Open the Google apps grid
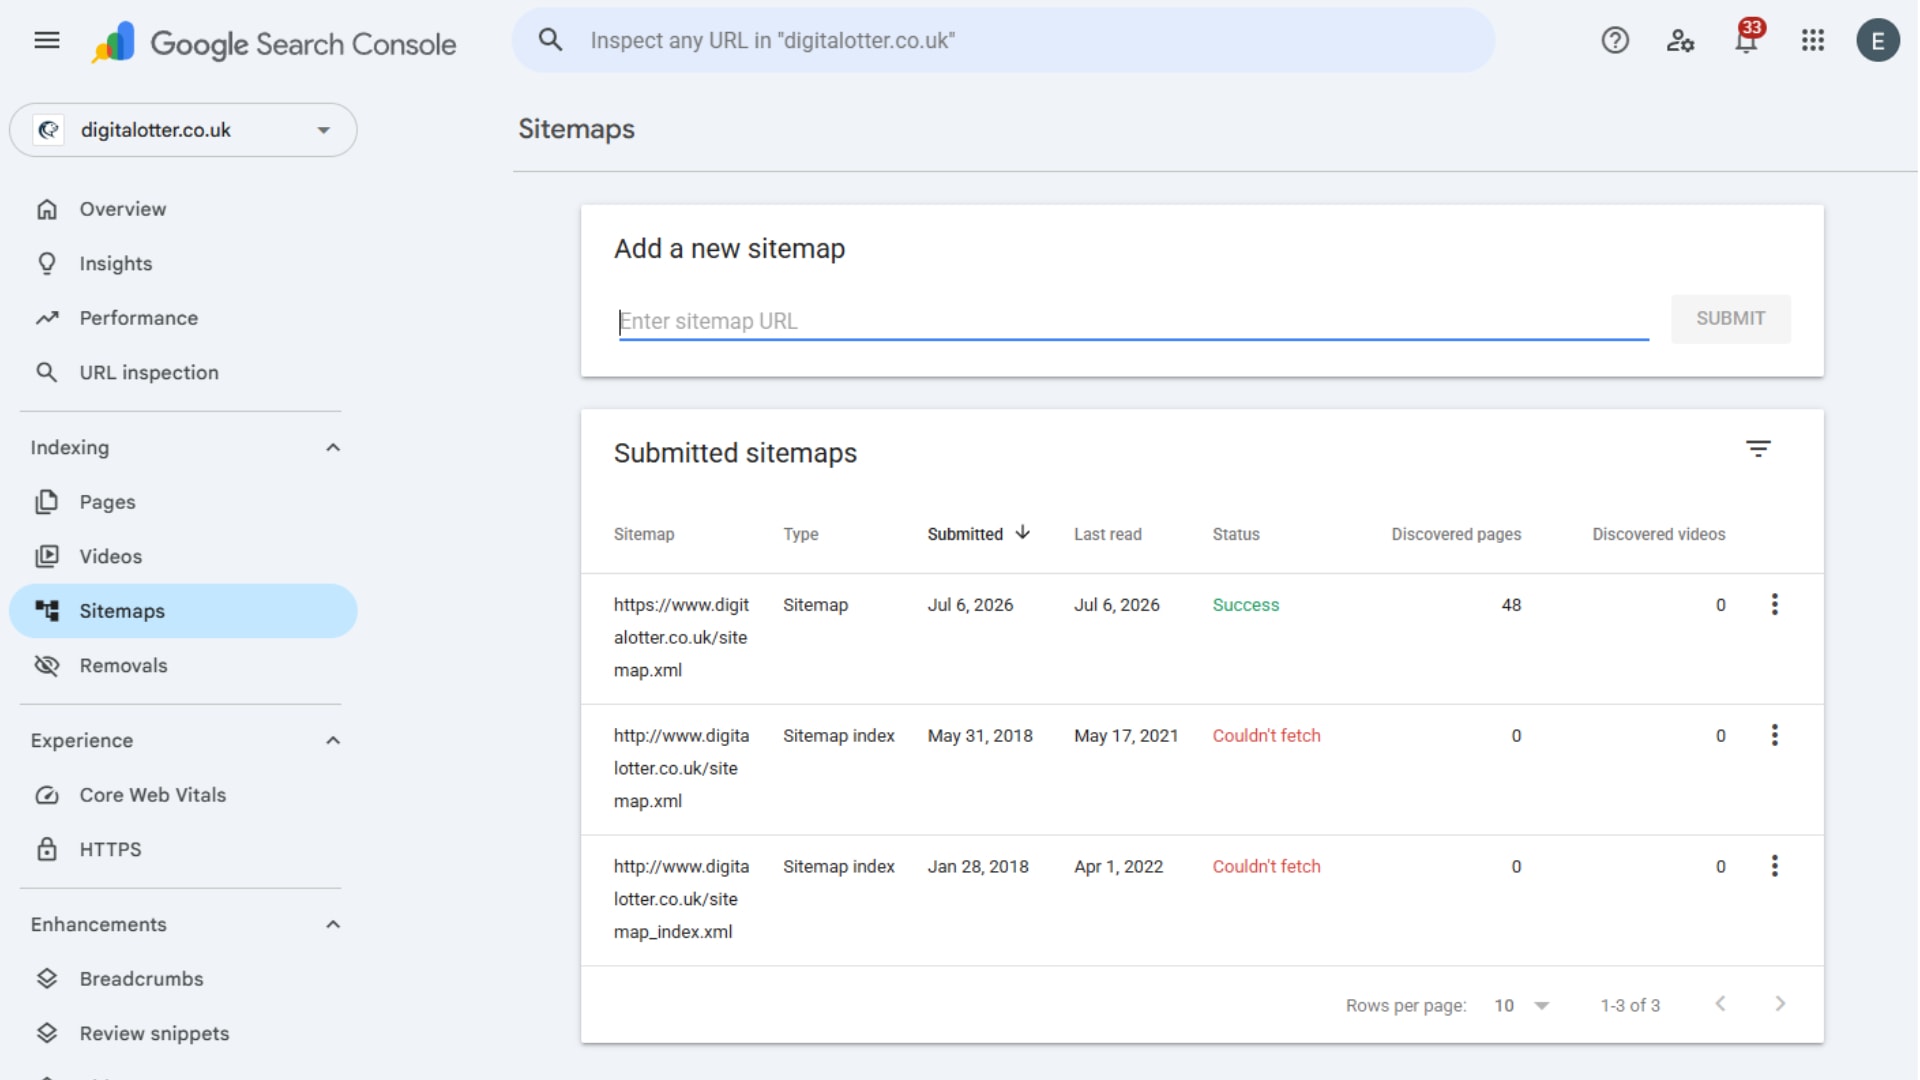 click(x=1813, y=41)
